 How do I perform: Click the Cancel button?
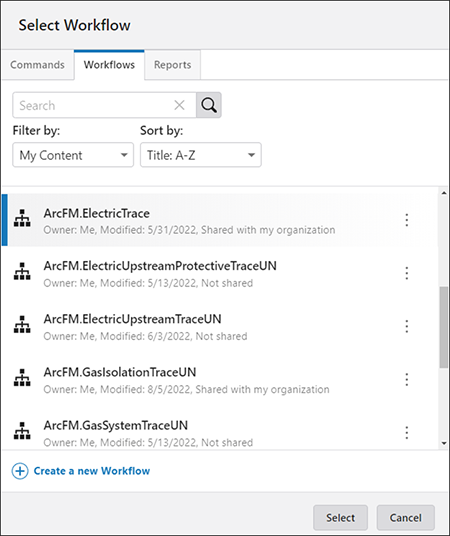(406, 518)
